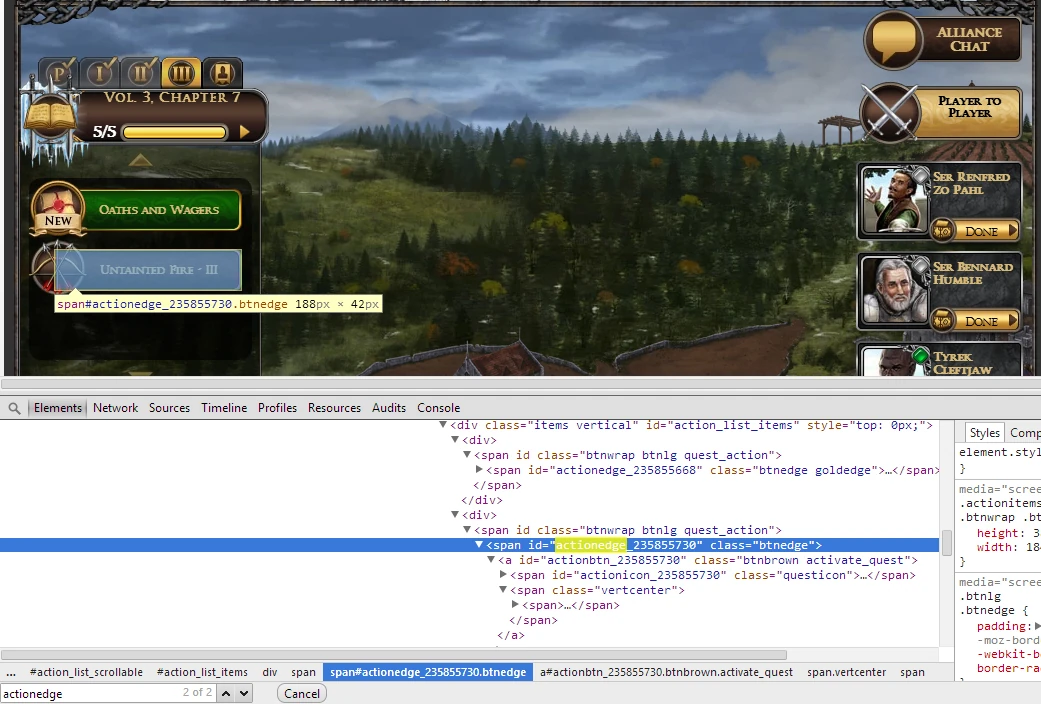The height and width of the screenshot is (704, 1041).
Task: Collapse the selected actionedge_235855730 span
Action: click(479, 545)
